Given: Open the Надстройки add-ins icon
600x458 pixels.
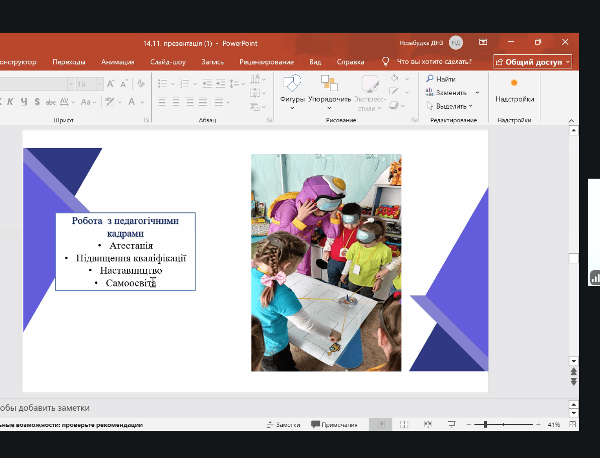Looking at the screenshot, I should coord(514,84).
